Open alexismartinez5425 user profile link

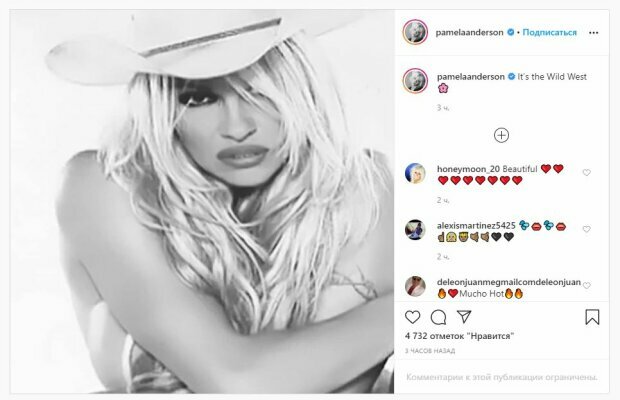click(x=476, y=225)
